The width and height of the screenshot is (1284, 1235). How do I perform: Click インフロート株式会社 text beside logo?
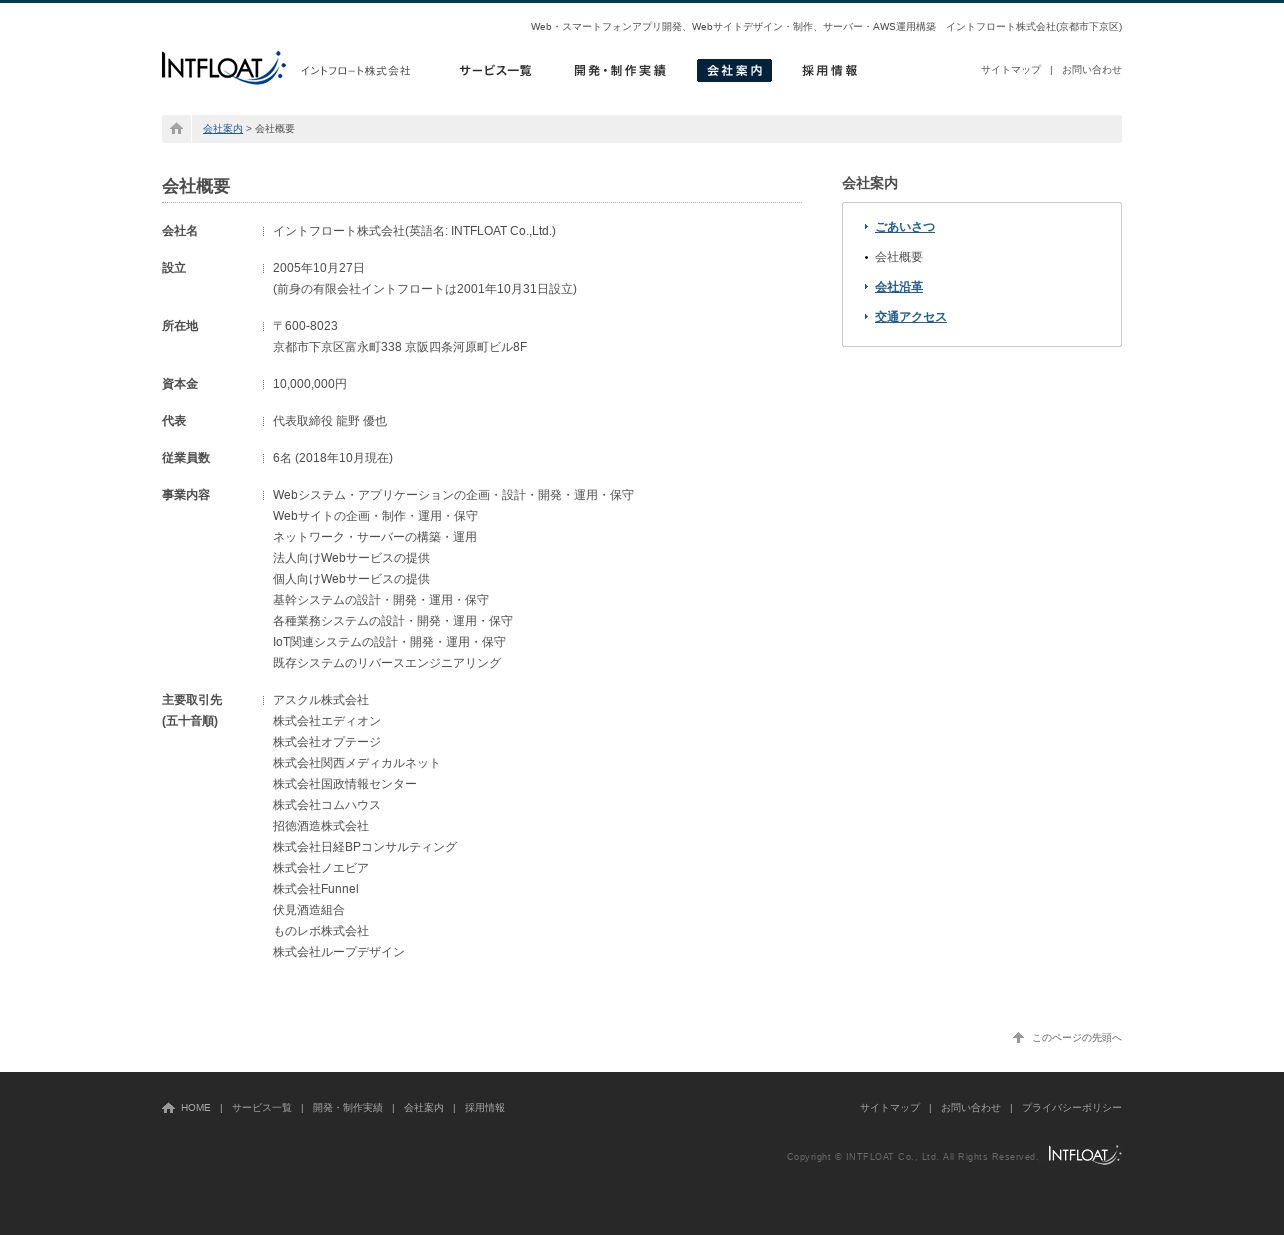click(x=356, y=71)
